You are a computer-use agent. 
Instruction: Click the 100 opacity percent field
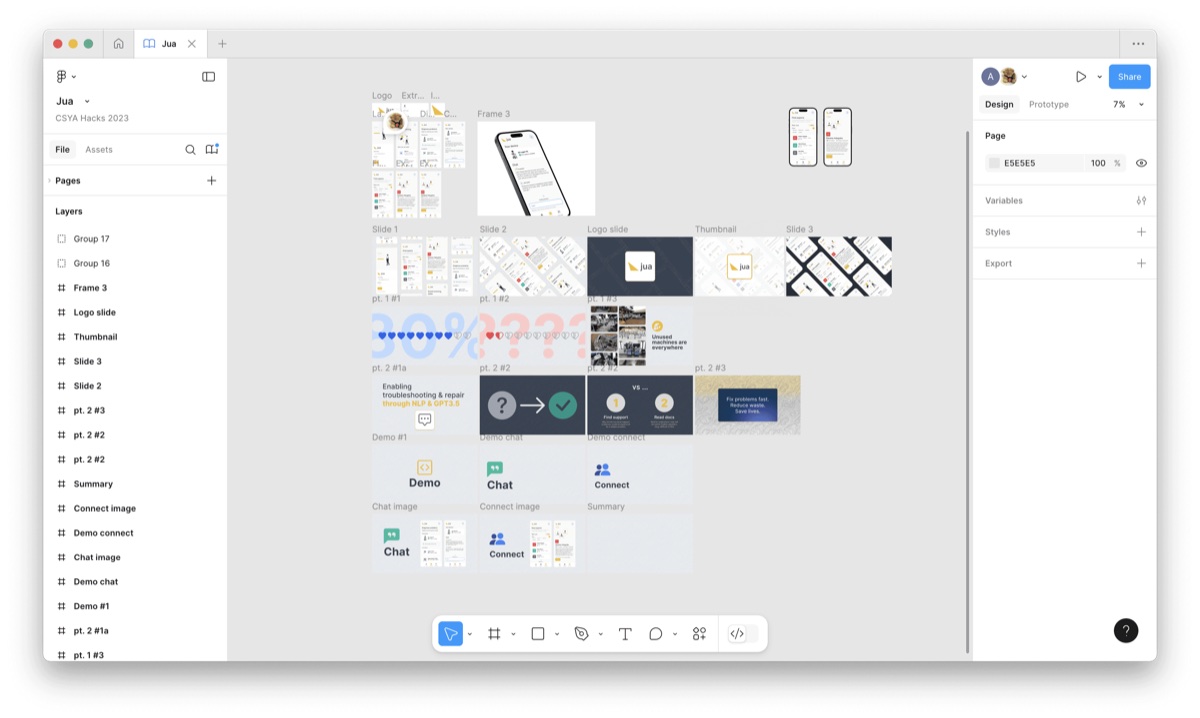coord(1098,163)
